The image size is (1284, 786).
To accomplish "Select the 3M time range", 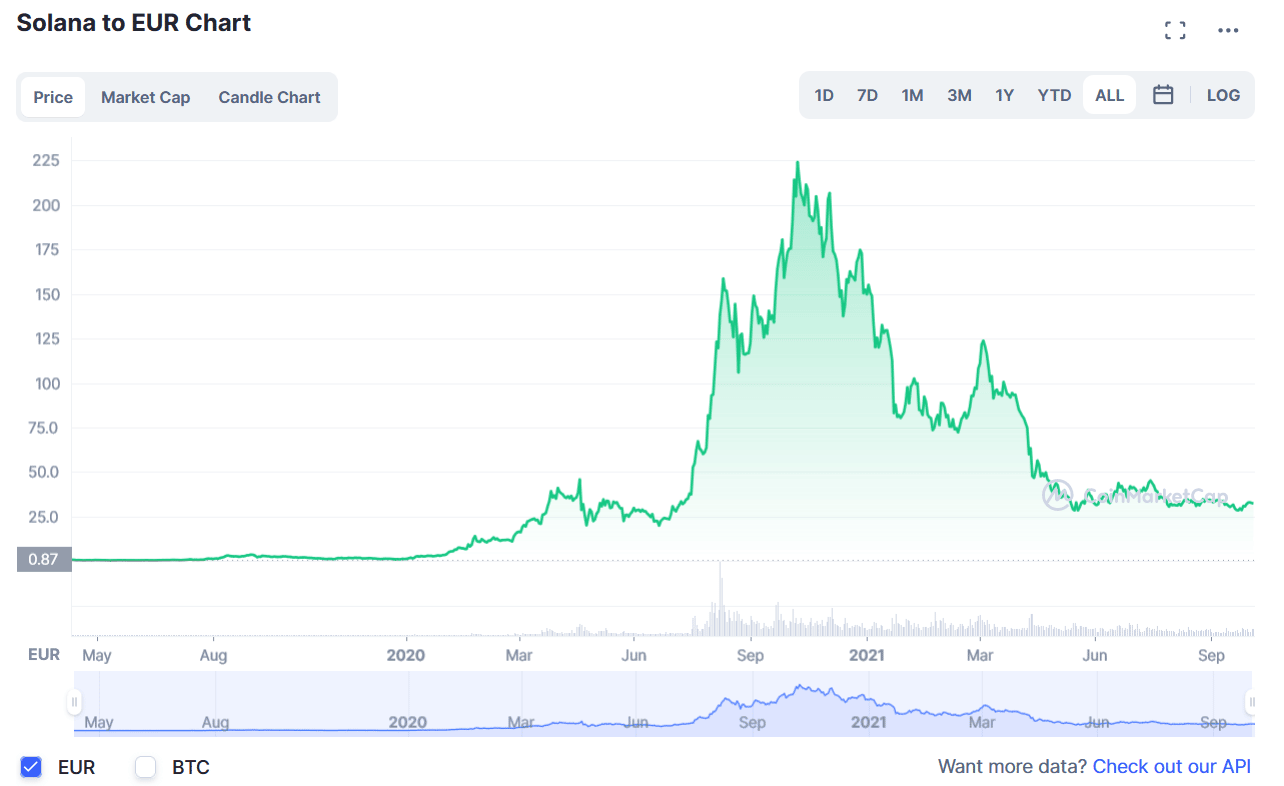I will (959, 95).
